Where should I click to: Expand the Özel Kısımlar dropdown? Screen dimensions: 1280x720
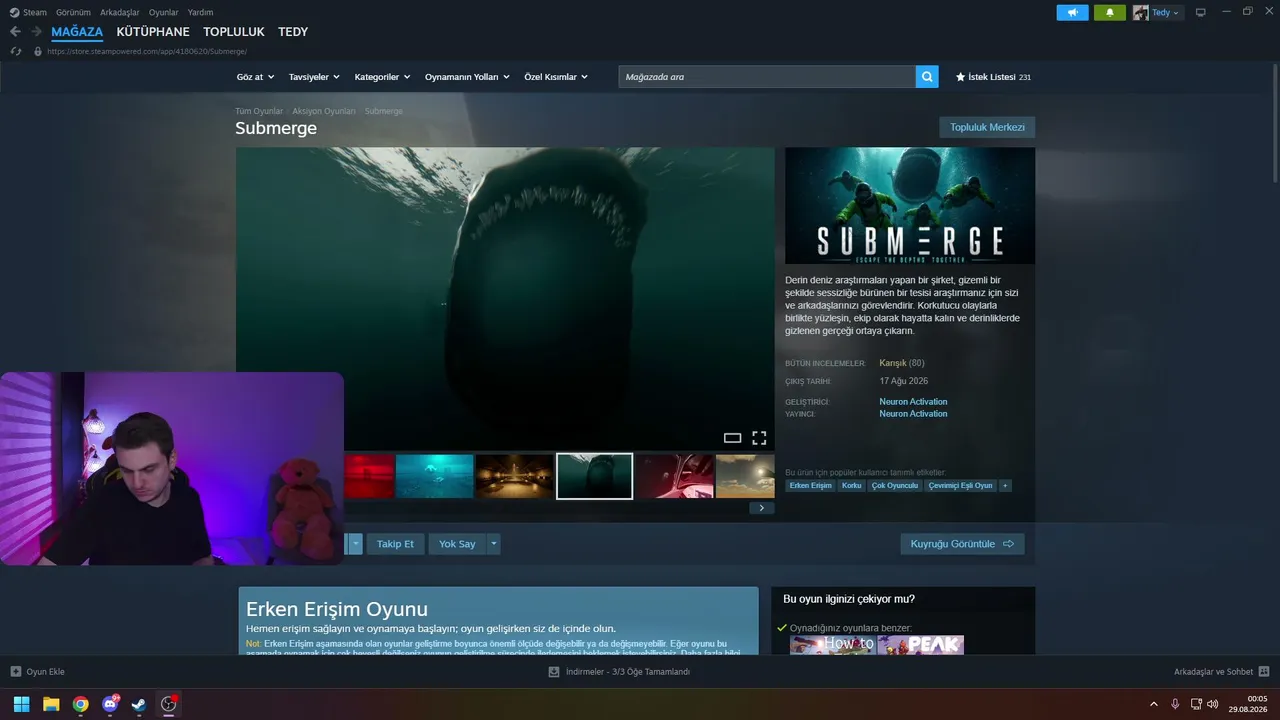tap(556, 77)
